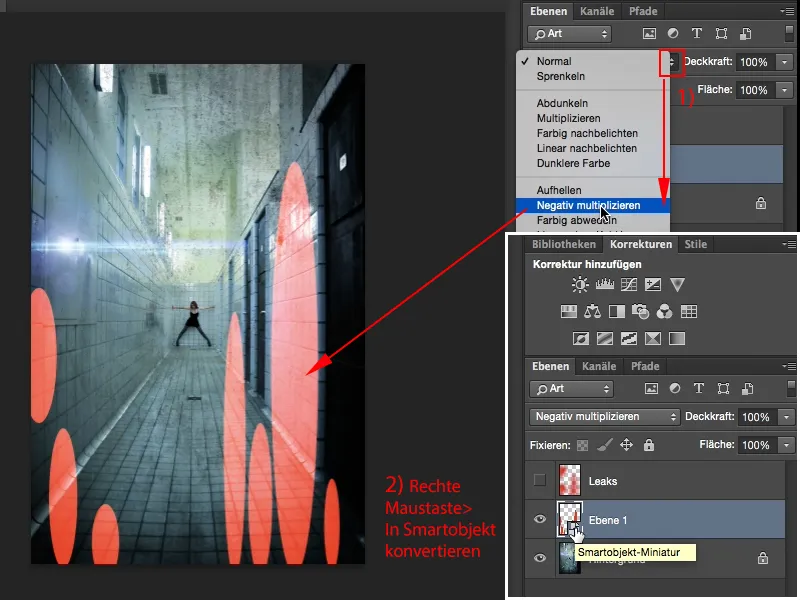
Task: Open the Deckkraft dropdown arrow
Action: [x=786, y=415]
